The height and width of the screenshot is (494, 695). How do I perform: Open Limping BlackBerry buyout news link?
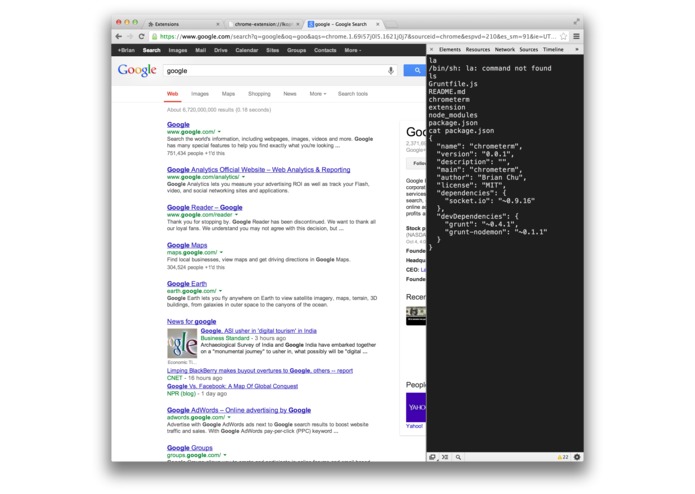click(260, 370)
